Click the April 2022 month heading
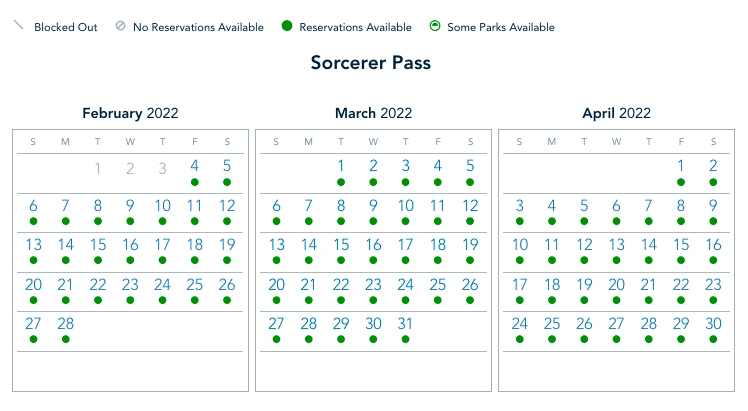 pos(616,113)
